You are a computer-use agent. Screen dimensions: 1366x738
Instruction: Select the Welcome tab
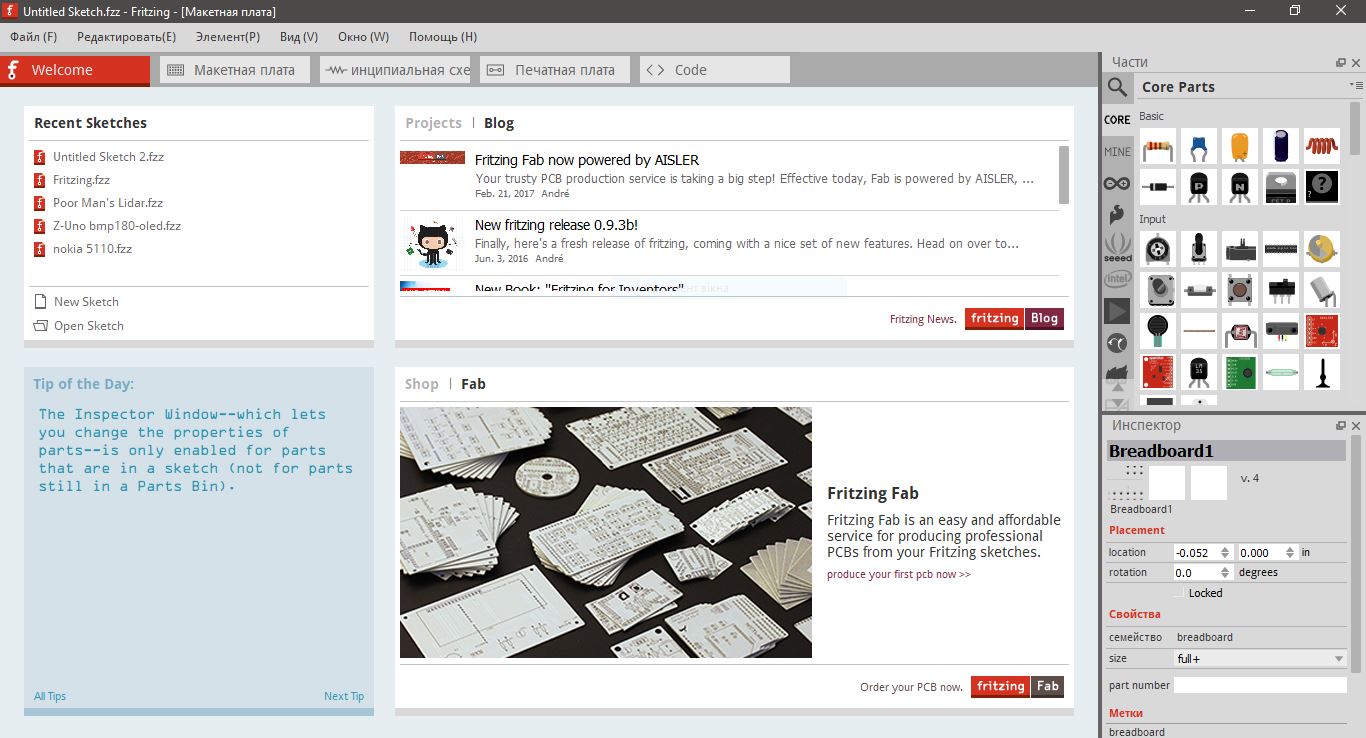[75, 70]
